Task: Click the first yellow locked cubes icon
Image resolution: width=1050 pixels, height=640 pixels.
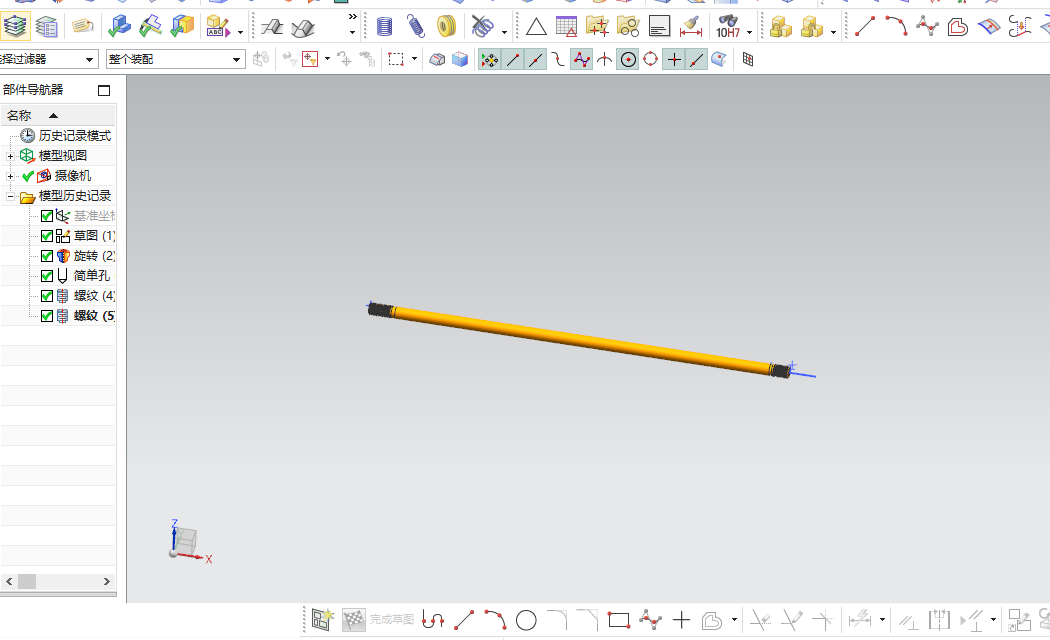Action: 781,27
